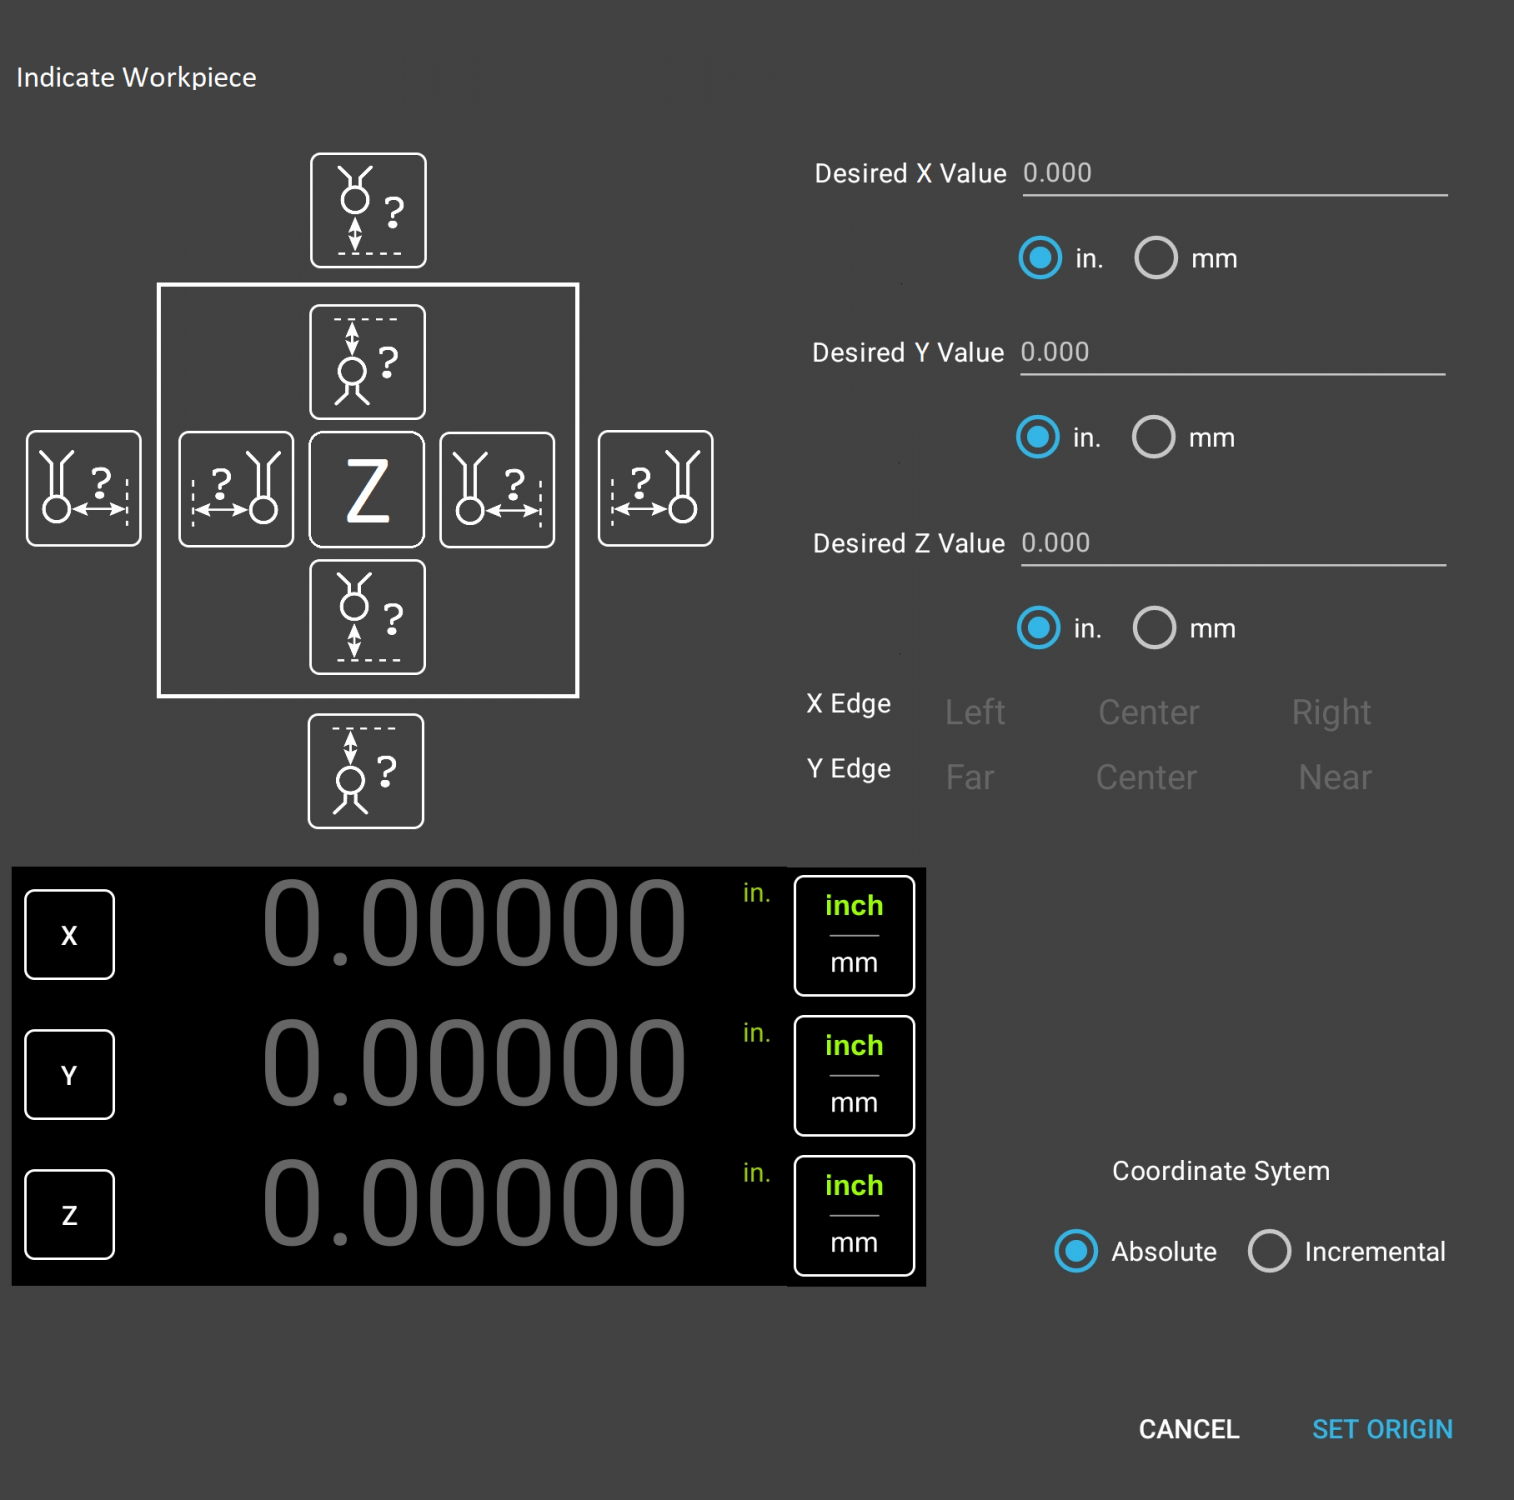
Task: Click the CANCEL button
Action: [x=1189, y=1429]
